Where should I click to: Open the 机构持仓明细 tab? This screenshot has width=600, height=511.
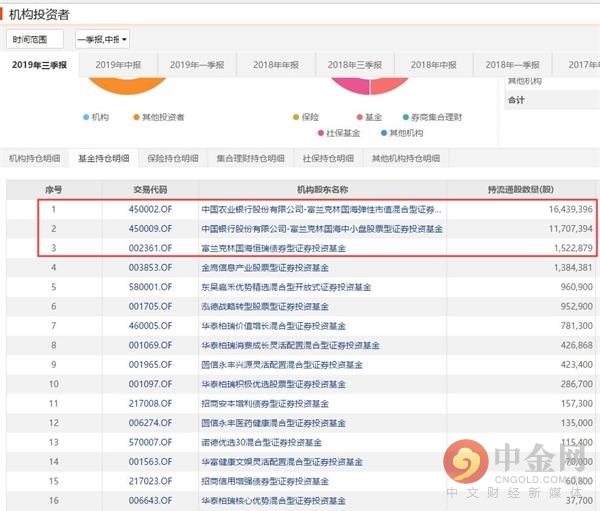(34, 158)
